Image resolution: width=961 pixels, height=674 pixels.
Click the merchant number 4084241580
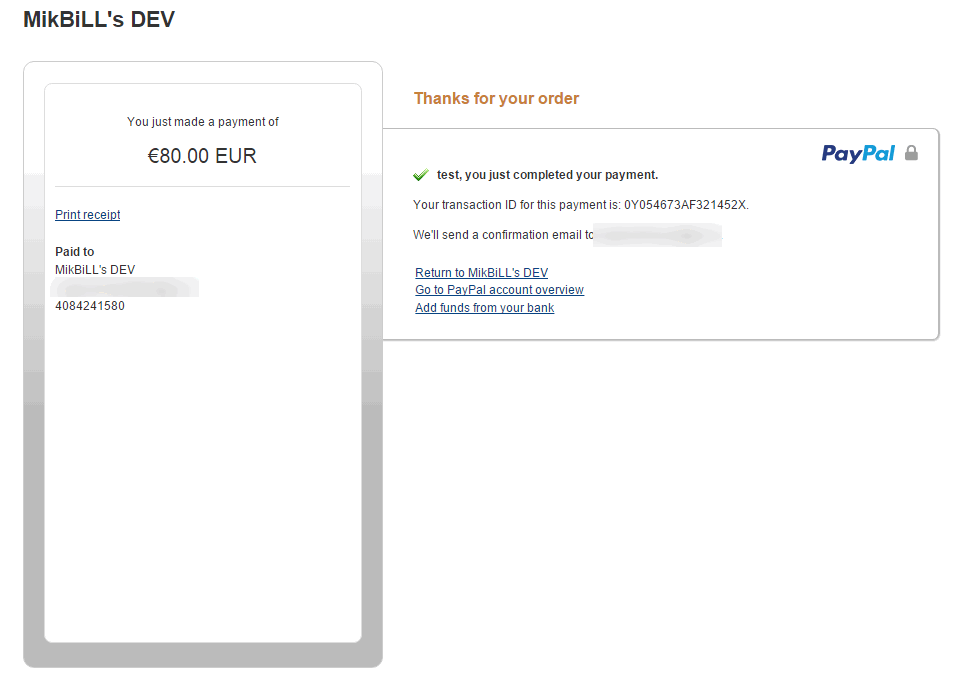90,306
